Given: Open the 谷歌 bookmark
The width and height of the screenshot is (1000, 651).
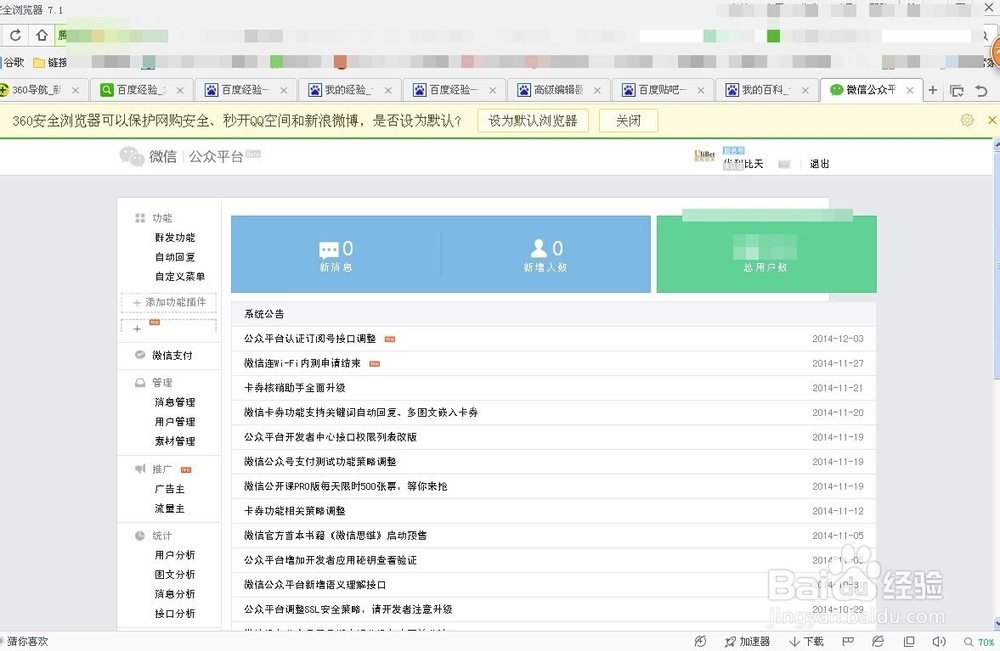Looking at the screenshot, I should (13, 62).
